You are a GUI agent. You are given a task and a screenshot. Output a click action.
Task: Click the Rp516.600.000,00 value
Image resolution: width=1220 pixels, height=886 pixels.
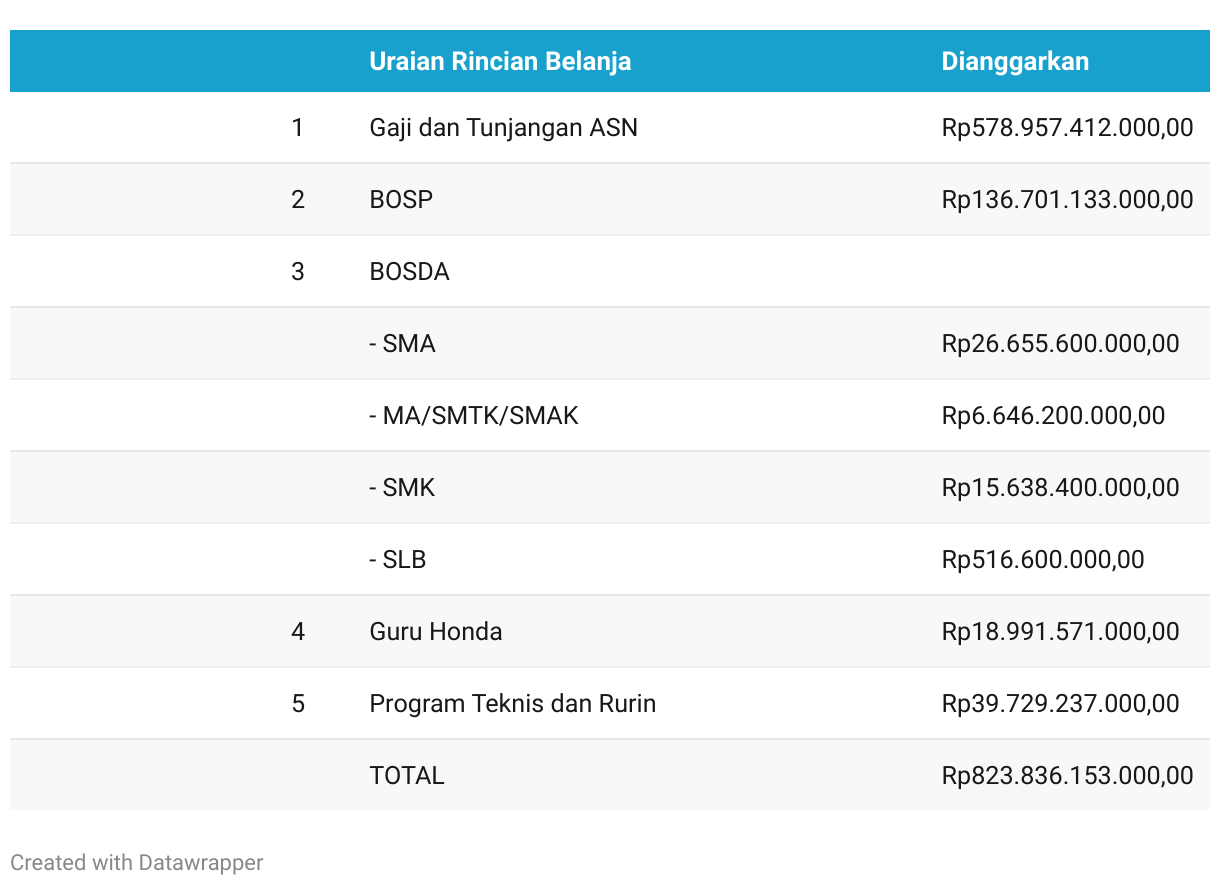(1043, 560)
